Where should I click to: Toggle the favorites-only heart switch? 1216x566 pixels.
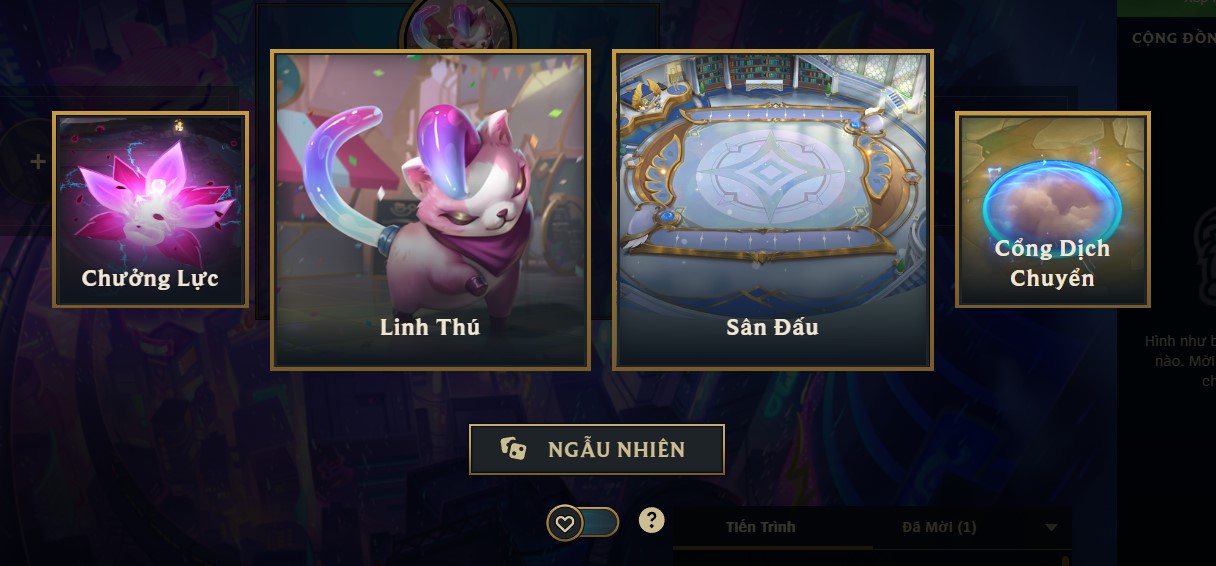(x=583, y=523)
